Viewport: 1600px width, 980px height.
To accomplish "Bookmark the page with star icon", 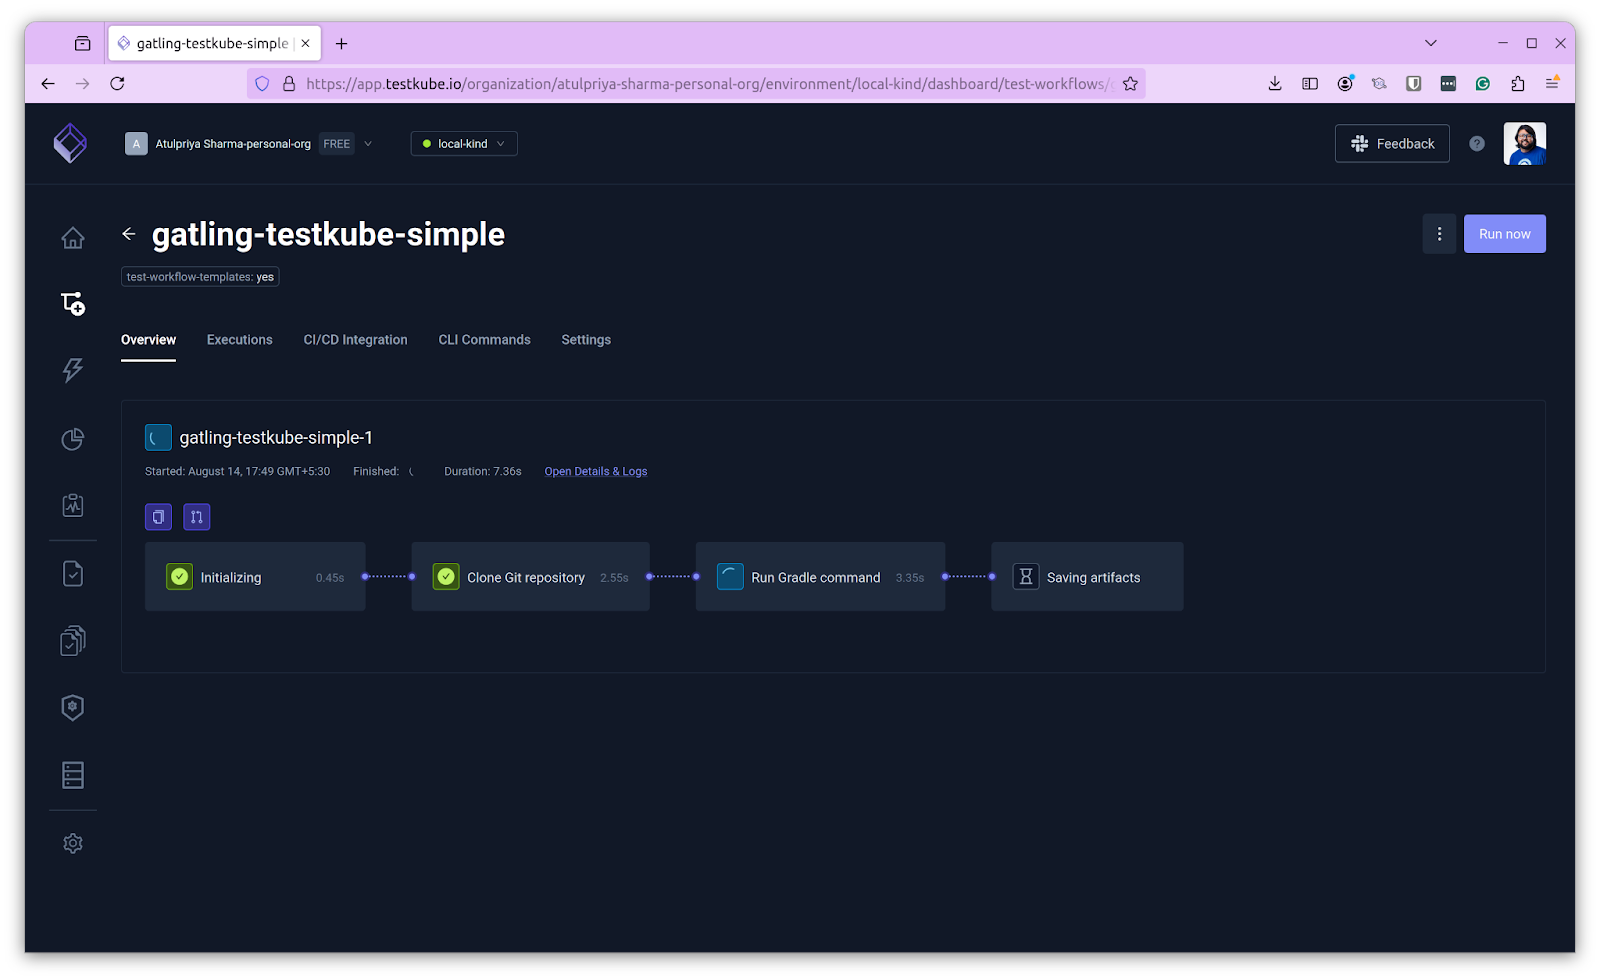I will tap(1130, 84).
